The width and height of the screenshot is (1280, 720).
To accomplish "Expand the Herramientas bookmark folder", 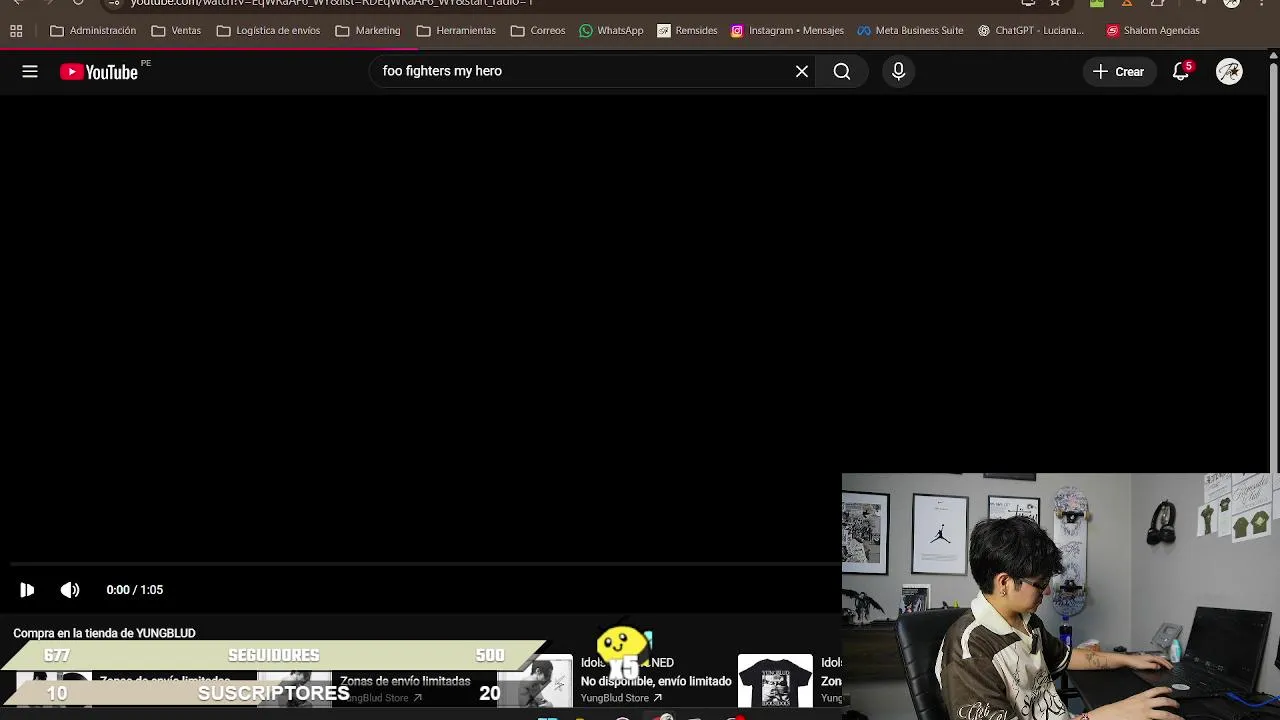I will (x=456, y=31).
